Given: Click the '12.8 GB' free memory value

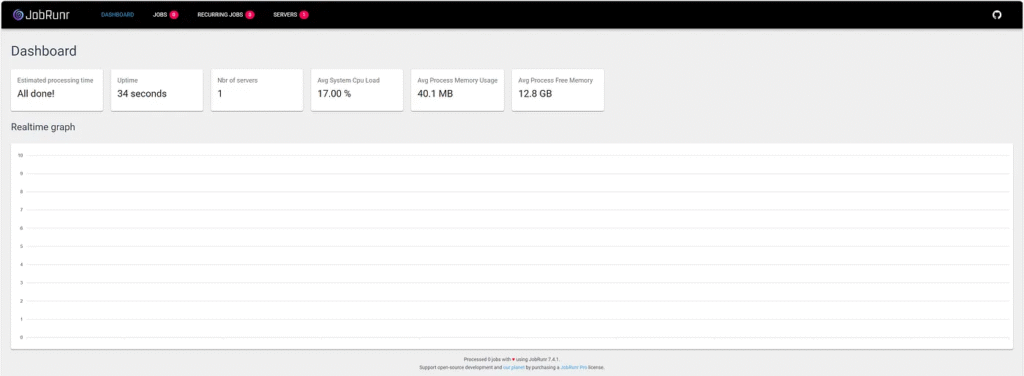Looking at the screenshot, I should point(535,94).
